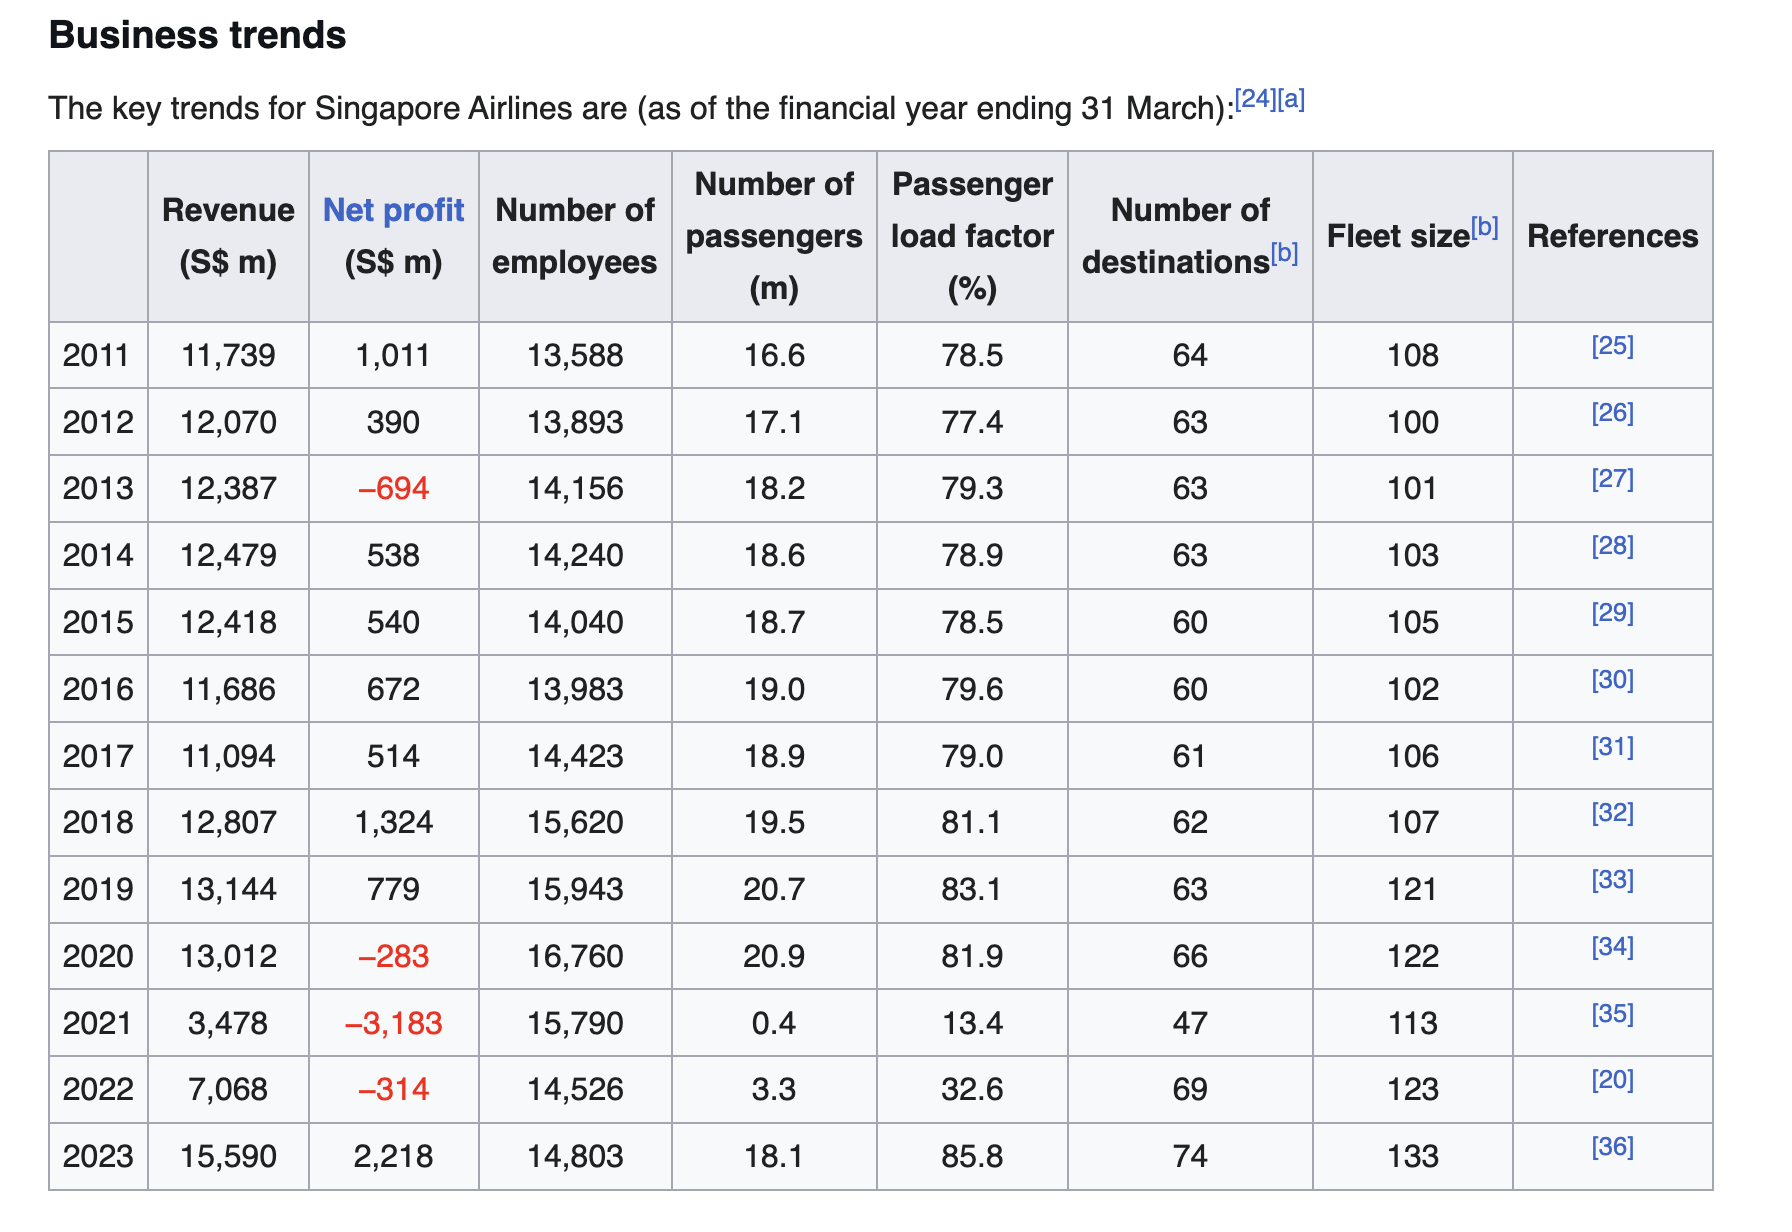
Task: Click footnote [b] beside Fleet size
Action: pyautogui.click(x=1484, y=228)
